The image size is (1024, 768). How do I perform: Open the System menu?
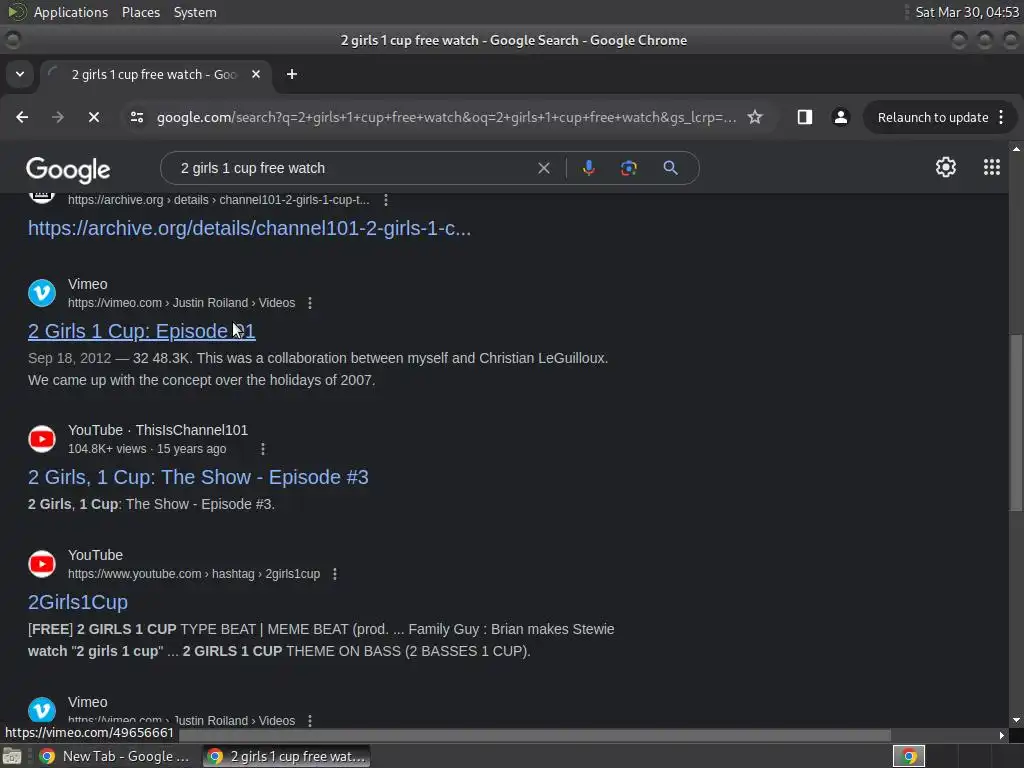[195, 12]
